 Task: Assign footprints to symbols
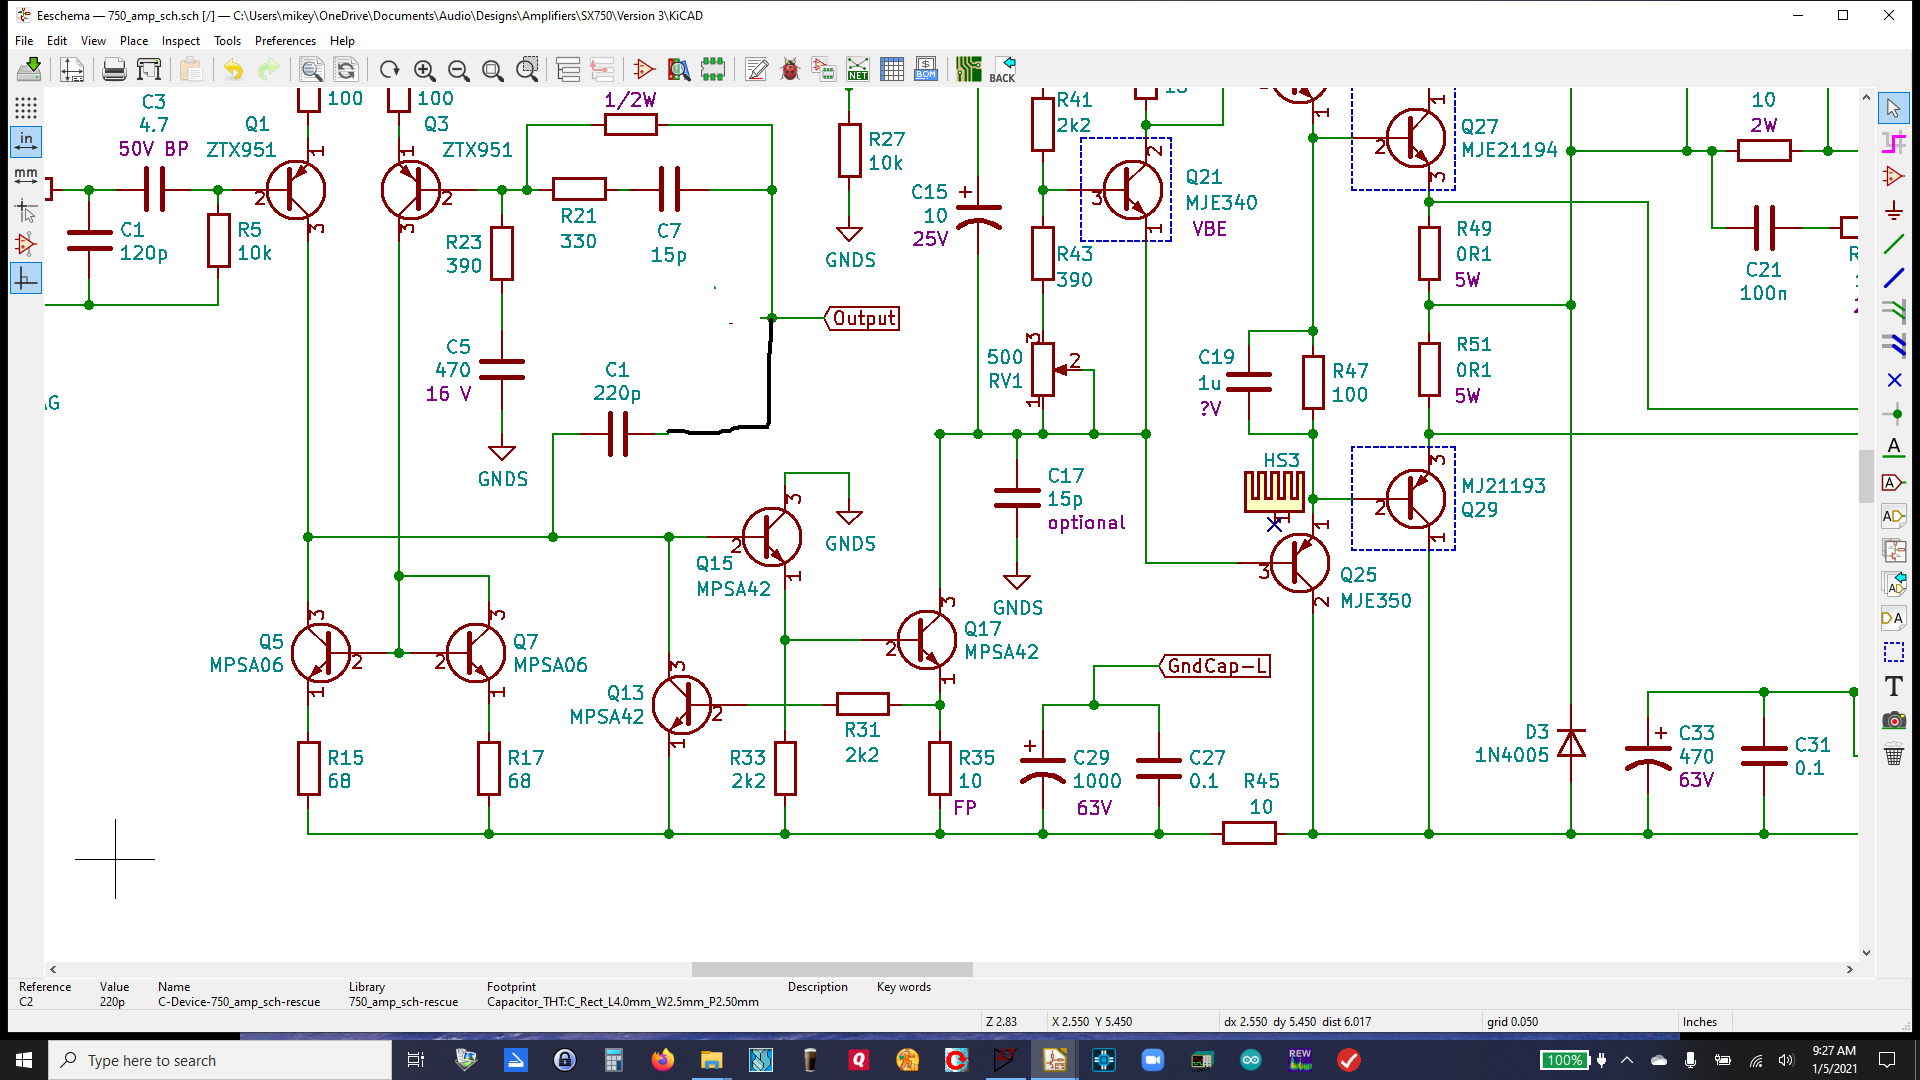click(x=824, y=69)
